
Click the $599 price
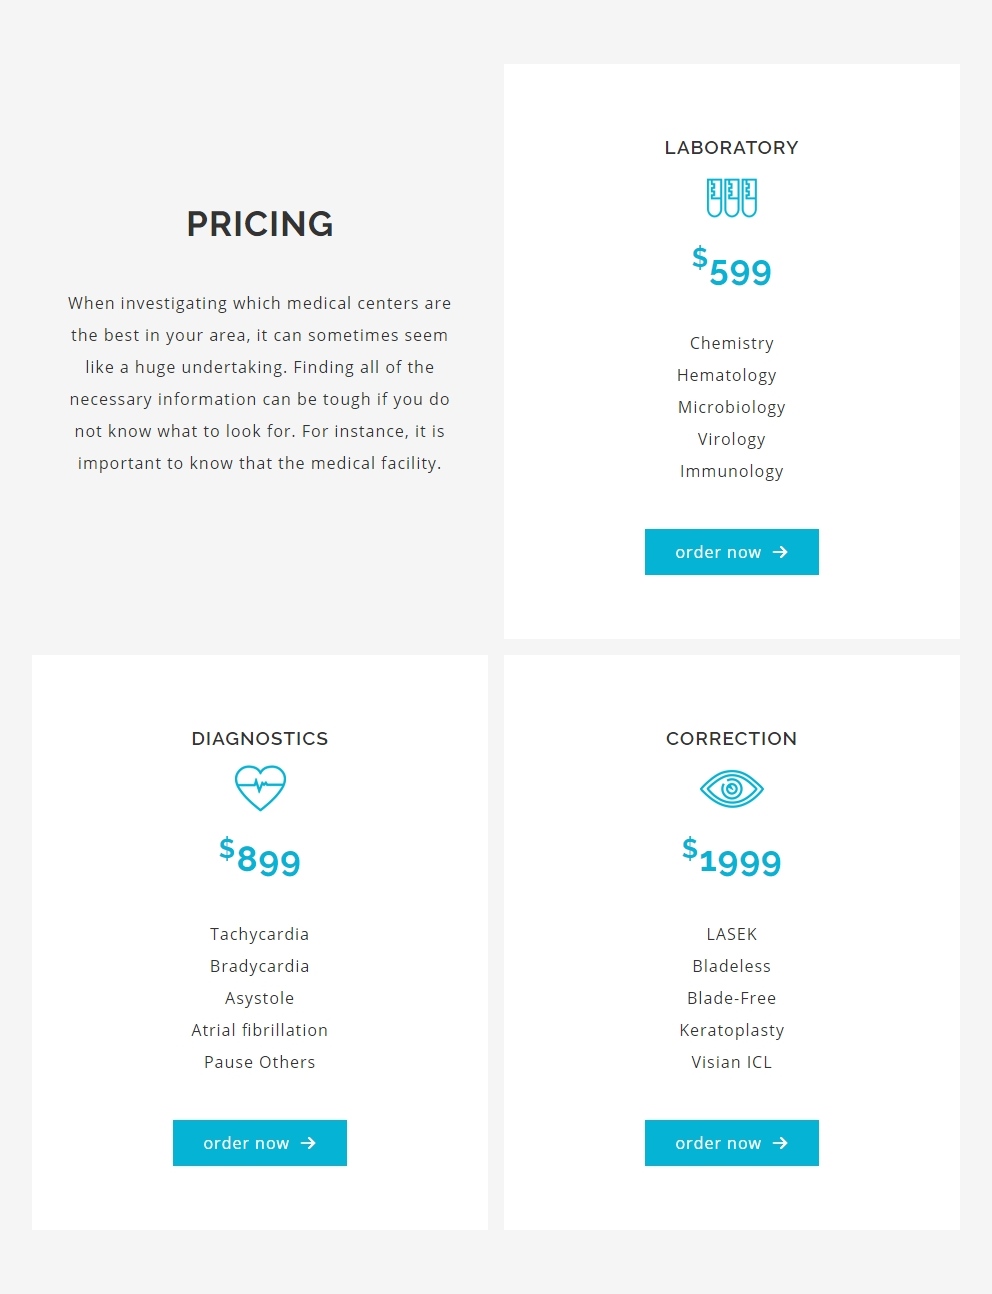pos(731,267)
